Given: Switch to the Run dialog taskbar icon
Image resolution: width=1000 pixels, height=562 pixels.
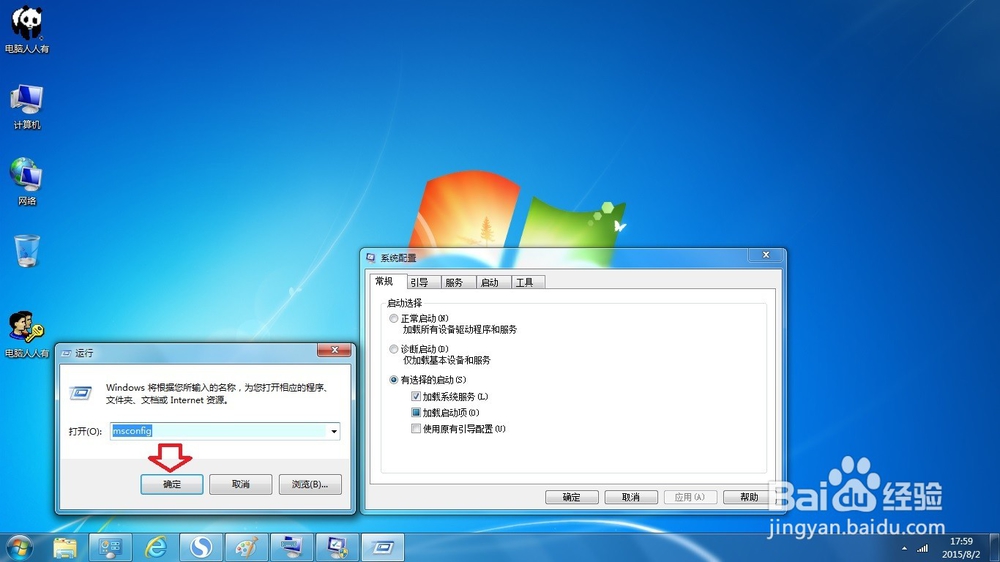Looking at the screenshot, I should tap(383, 547).
